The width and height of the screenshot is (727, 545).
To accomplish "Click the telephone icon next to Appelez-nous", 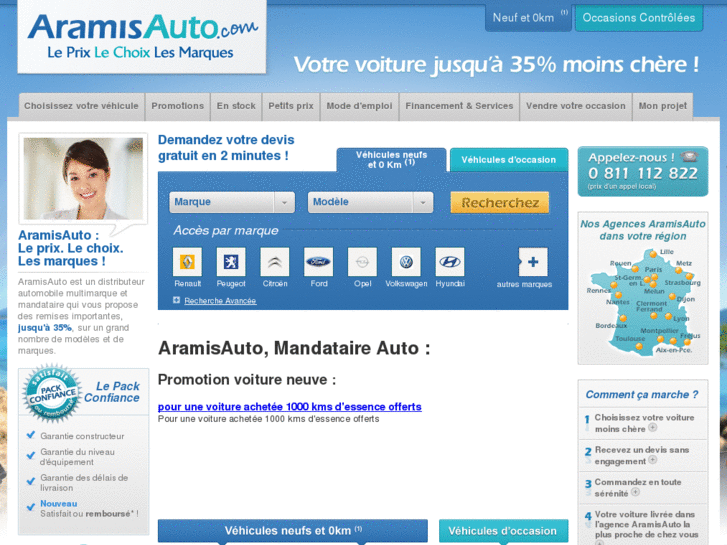I will (x=689, y=156).
